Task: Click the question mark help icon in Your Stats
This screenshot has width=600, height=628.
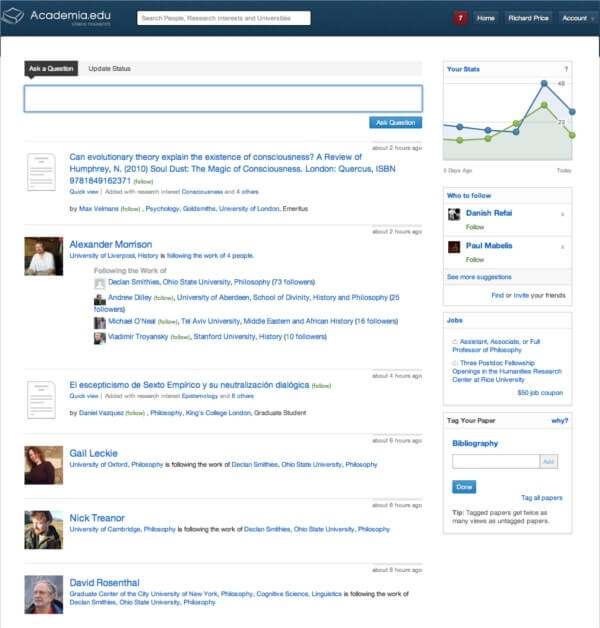Action: click(x=566, y=69)
